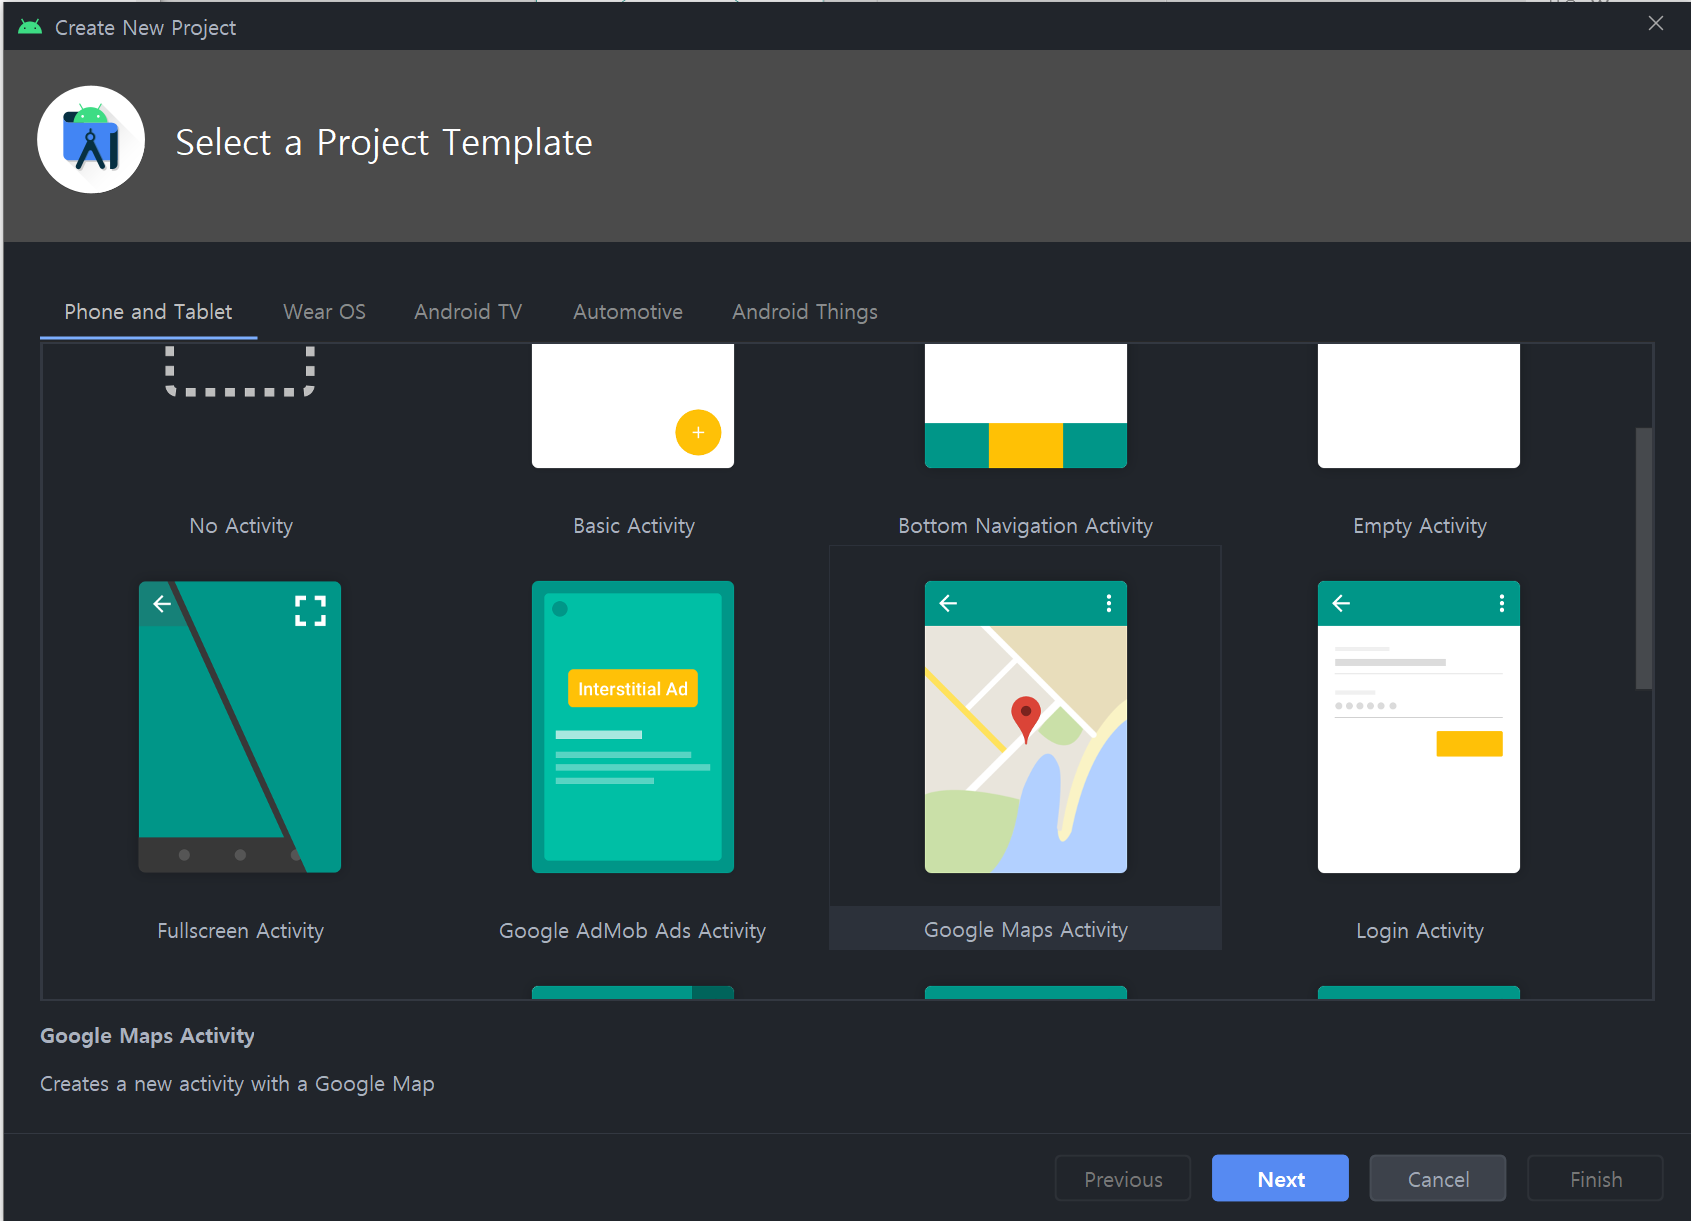Viewport: 1691px width, 1221px height.
Task: Click the Google Maps Activity label in grid
Action: click(1026, 930)
